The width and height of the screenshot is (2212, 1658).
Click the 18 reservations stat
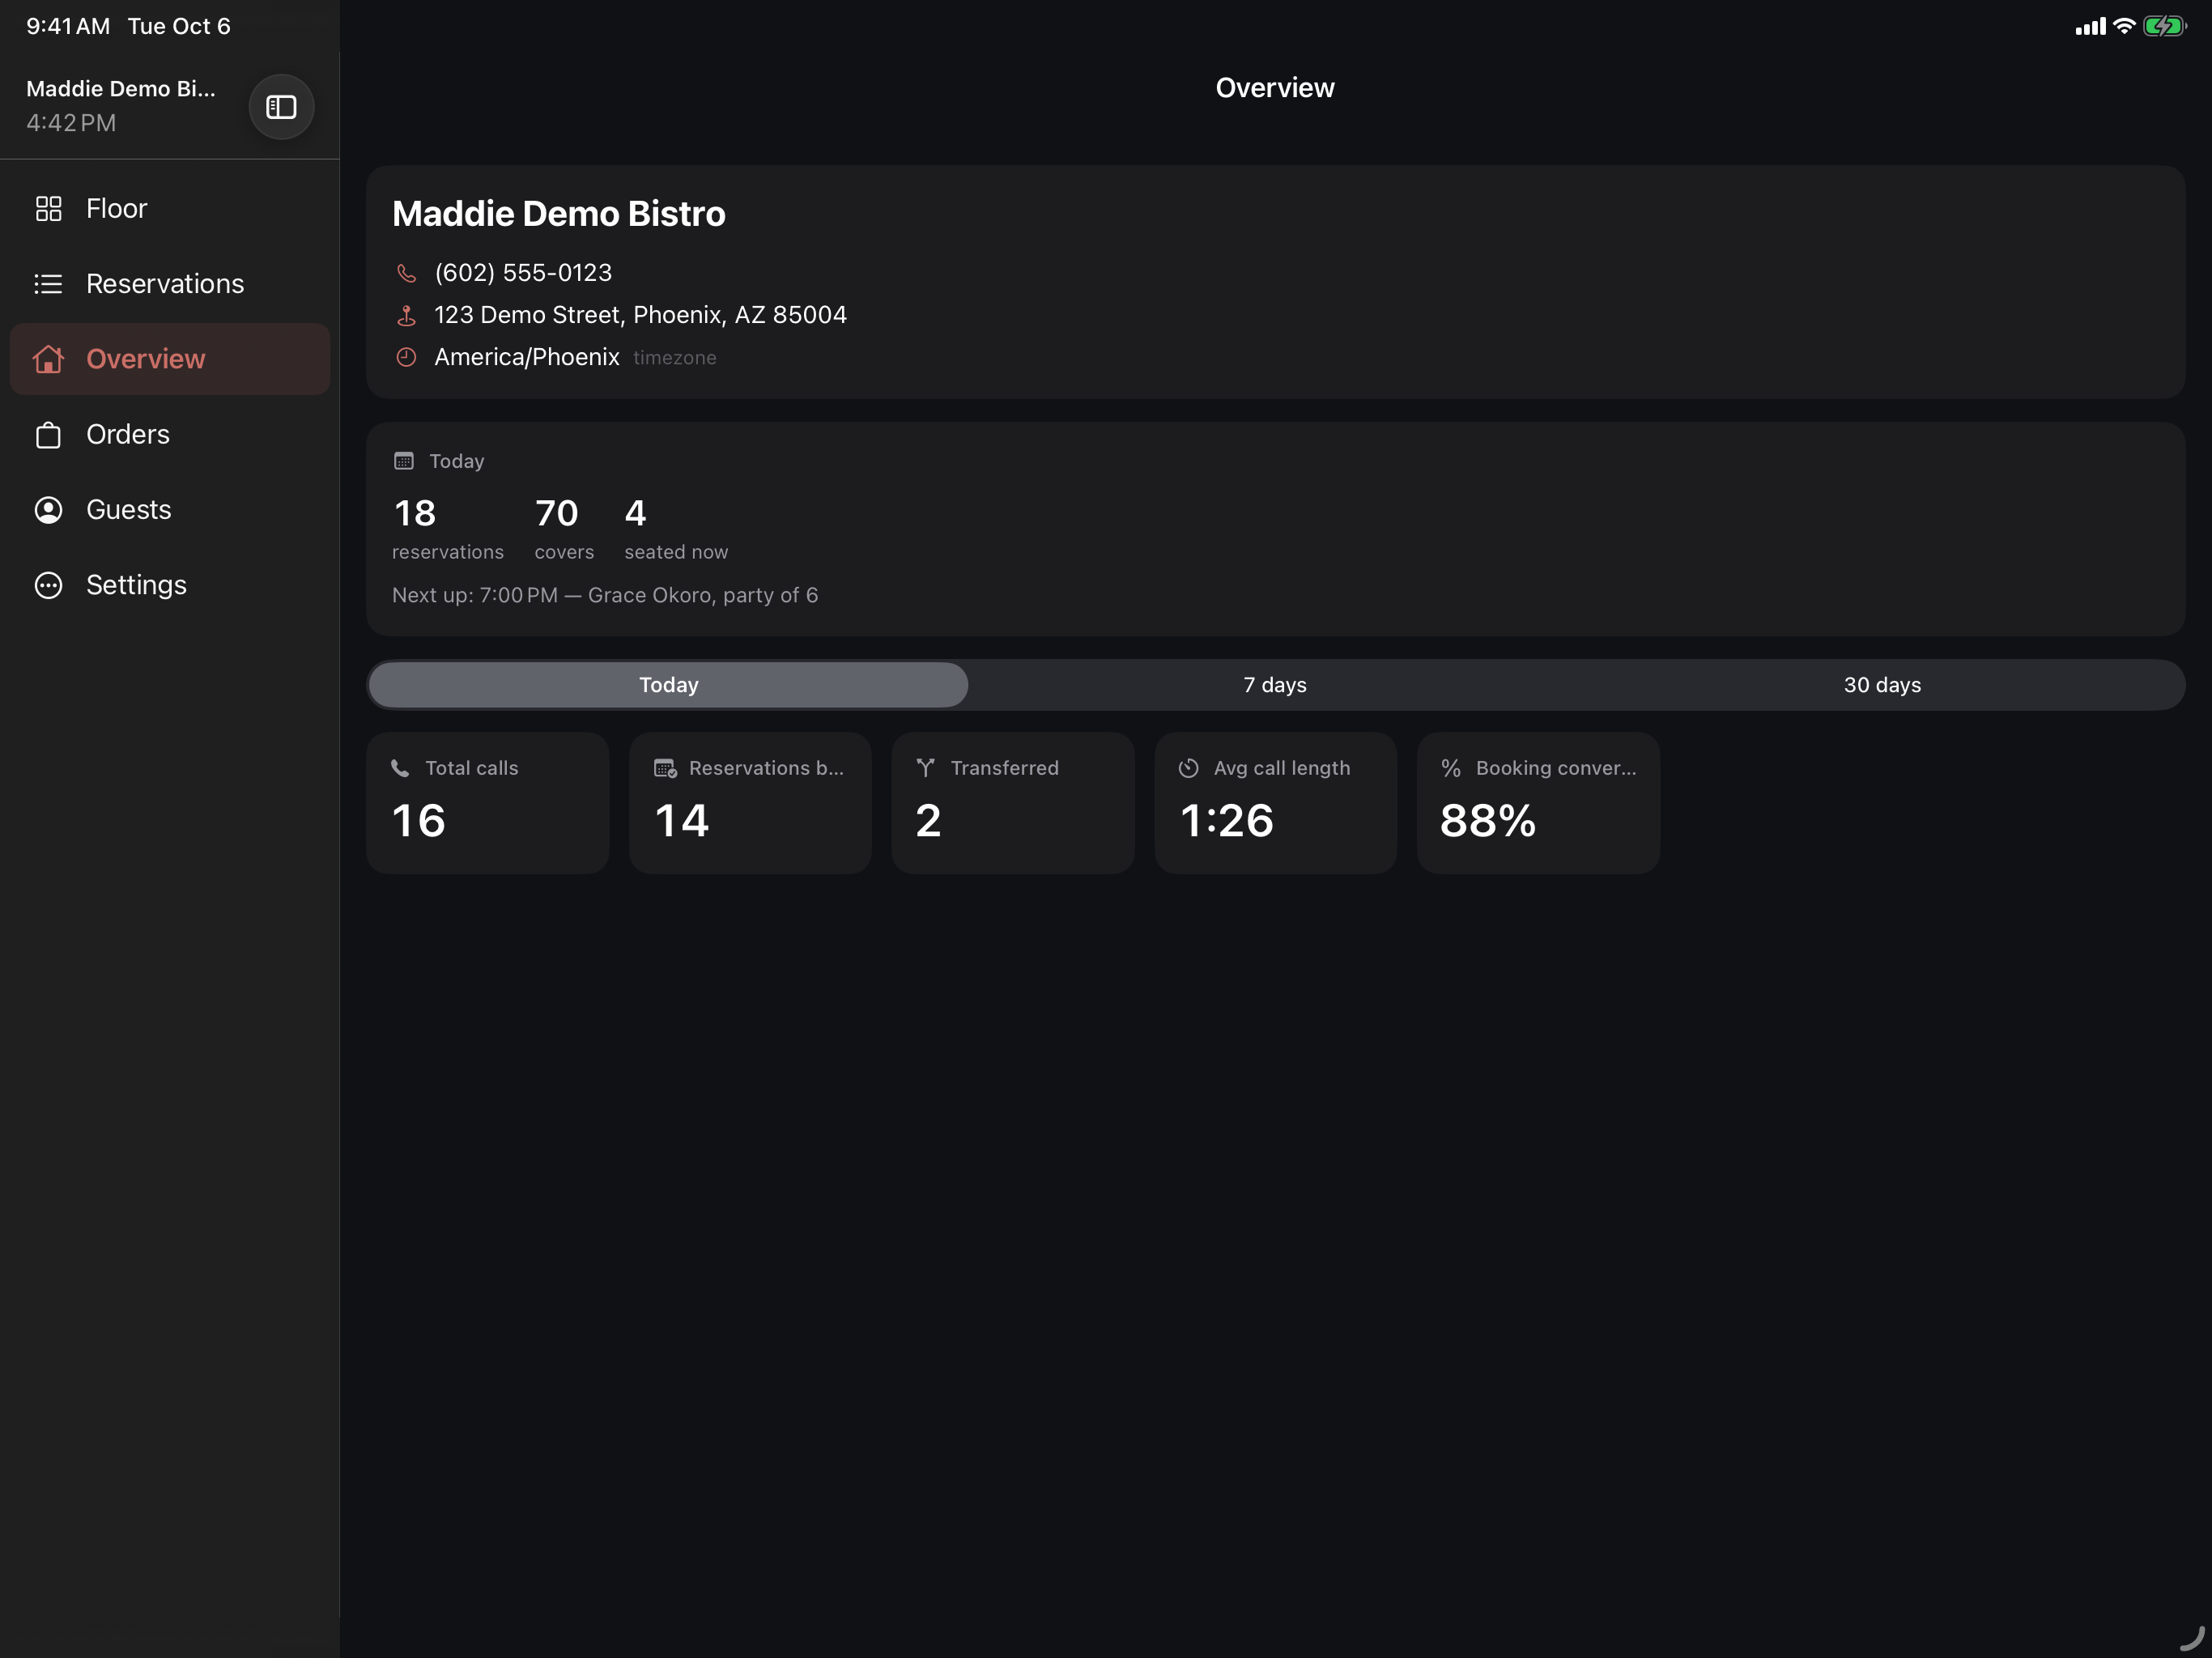tap(448, 529)
